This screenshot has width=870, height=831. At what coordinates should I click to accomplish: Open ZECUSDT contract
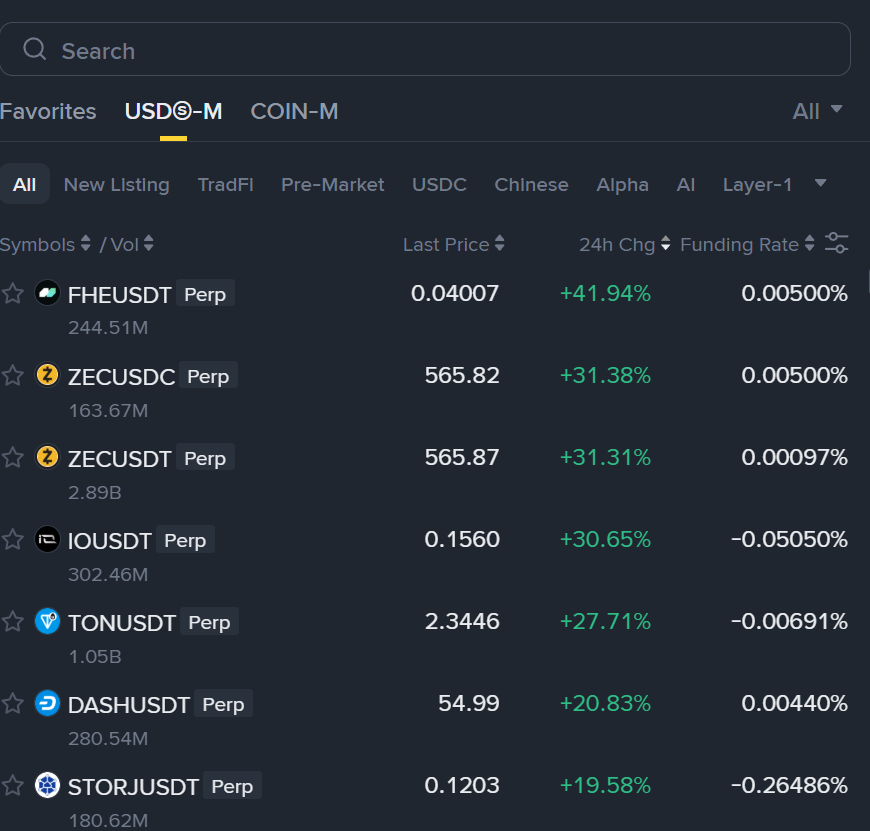point(119,459)
